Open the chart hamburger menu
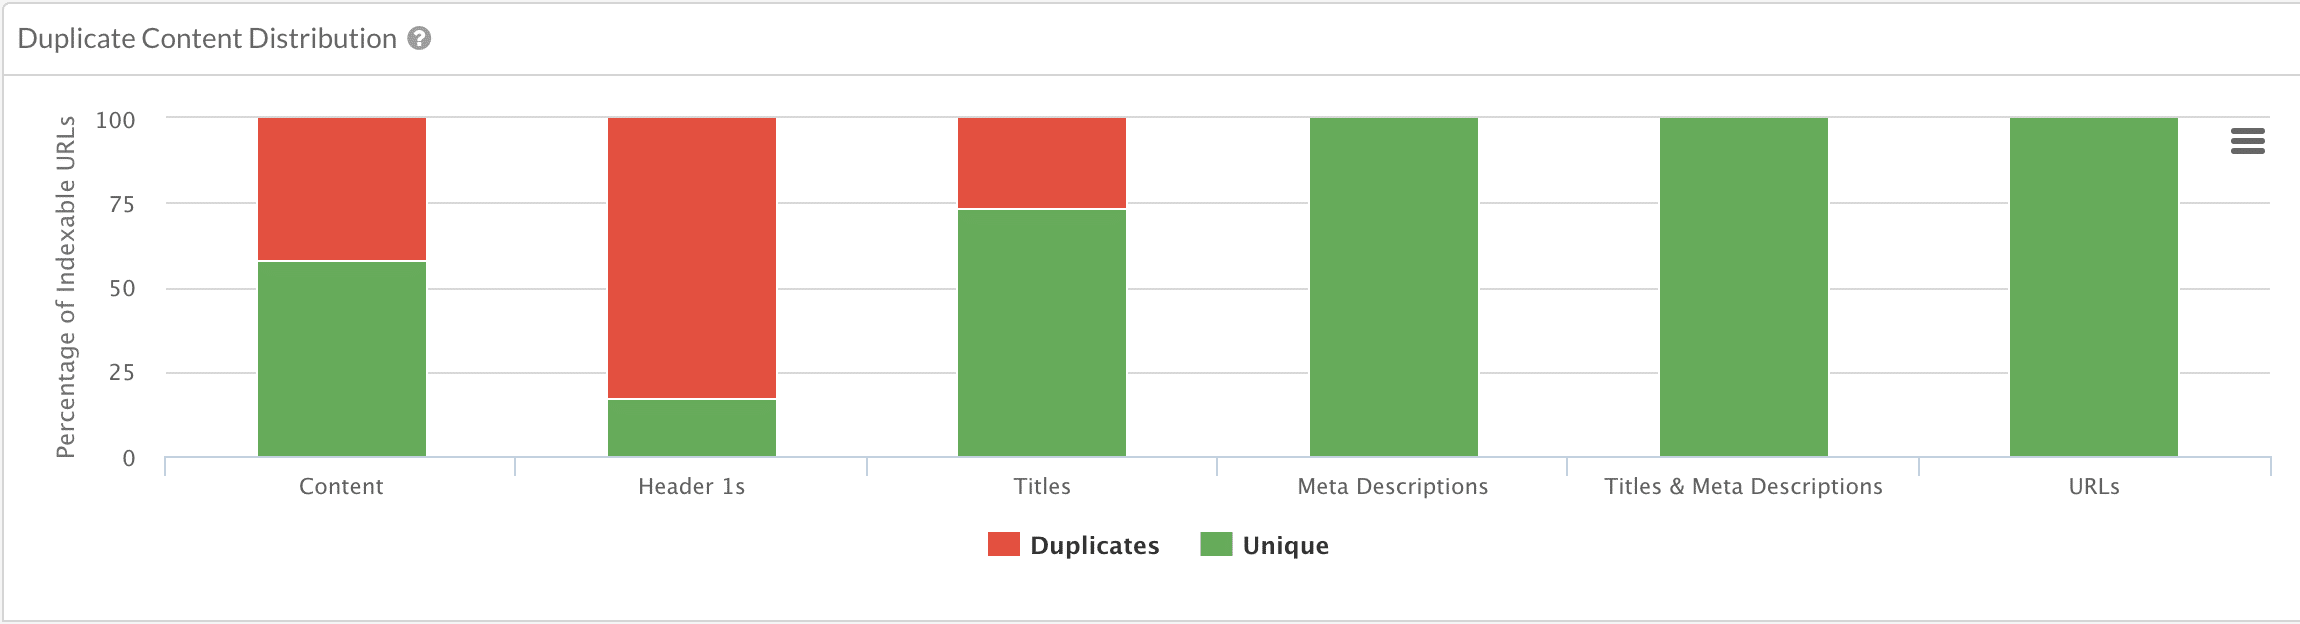2300x624 pixels. (x=2247, y=142)
